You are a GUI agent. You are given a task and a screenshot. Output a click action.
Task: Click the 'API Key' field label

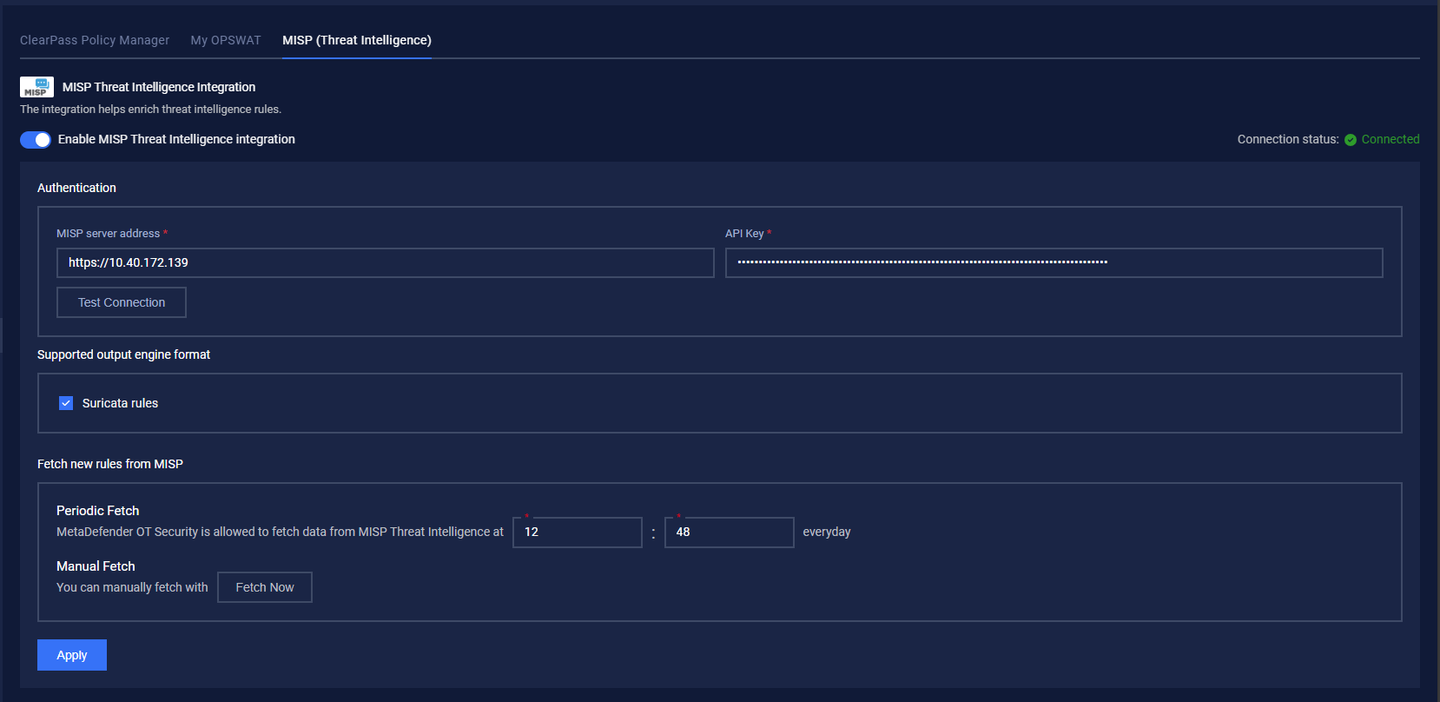[745, 233]
